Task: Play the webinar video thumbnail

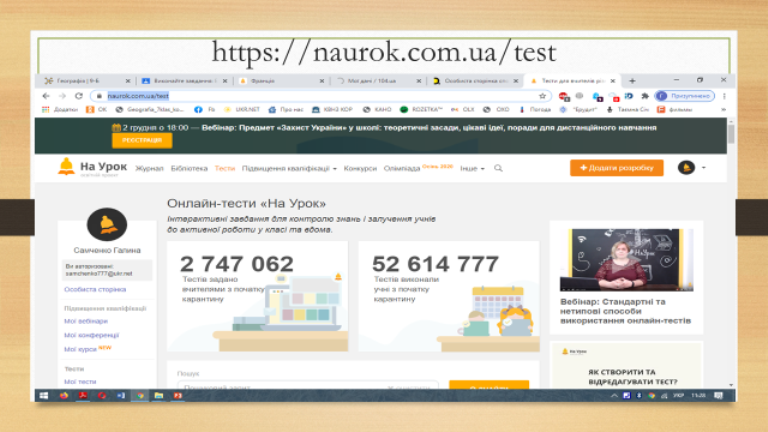Action: tap(626, 260)
